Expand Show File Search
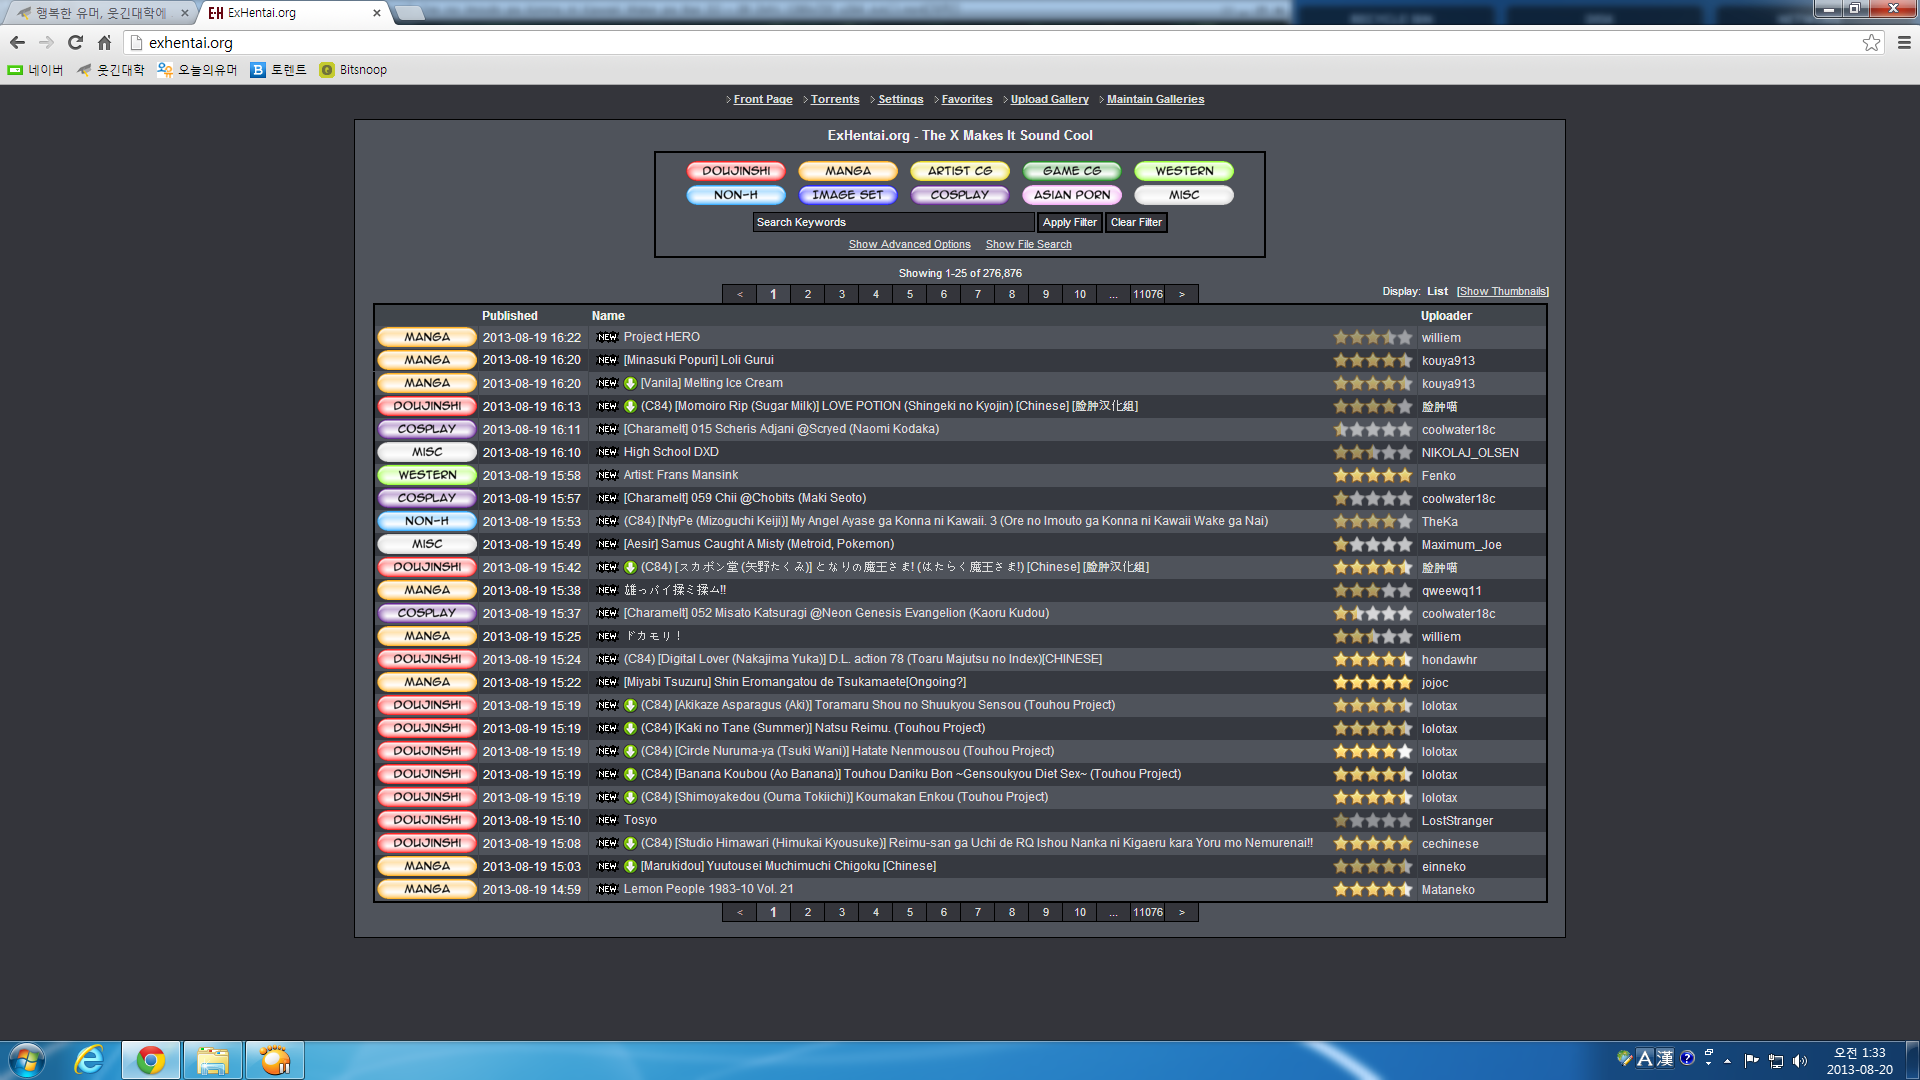The image size is (1920, 1080). pos(1028,244)
